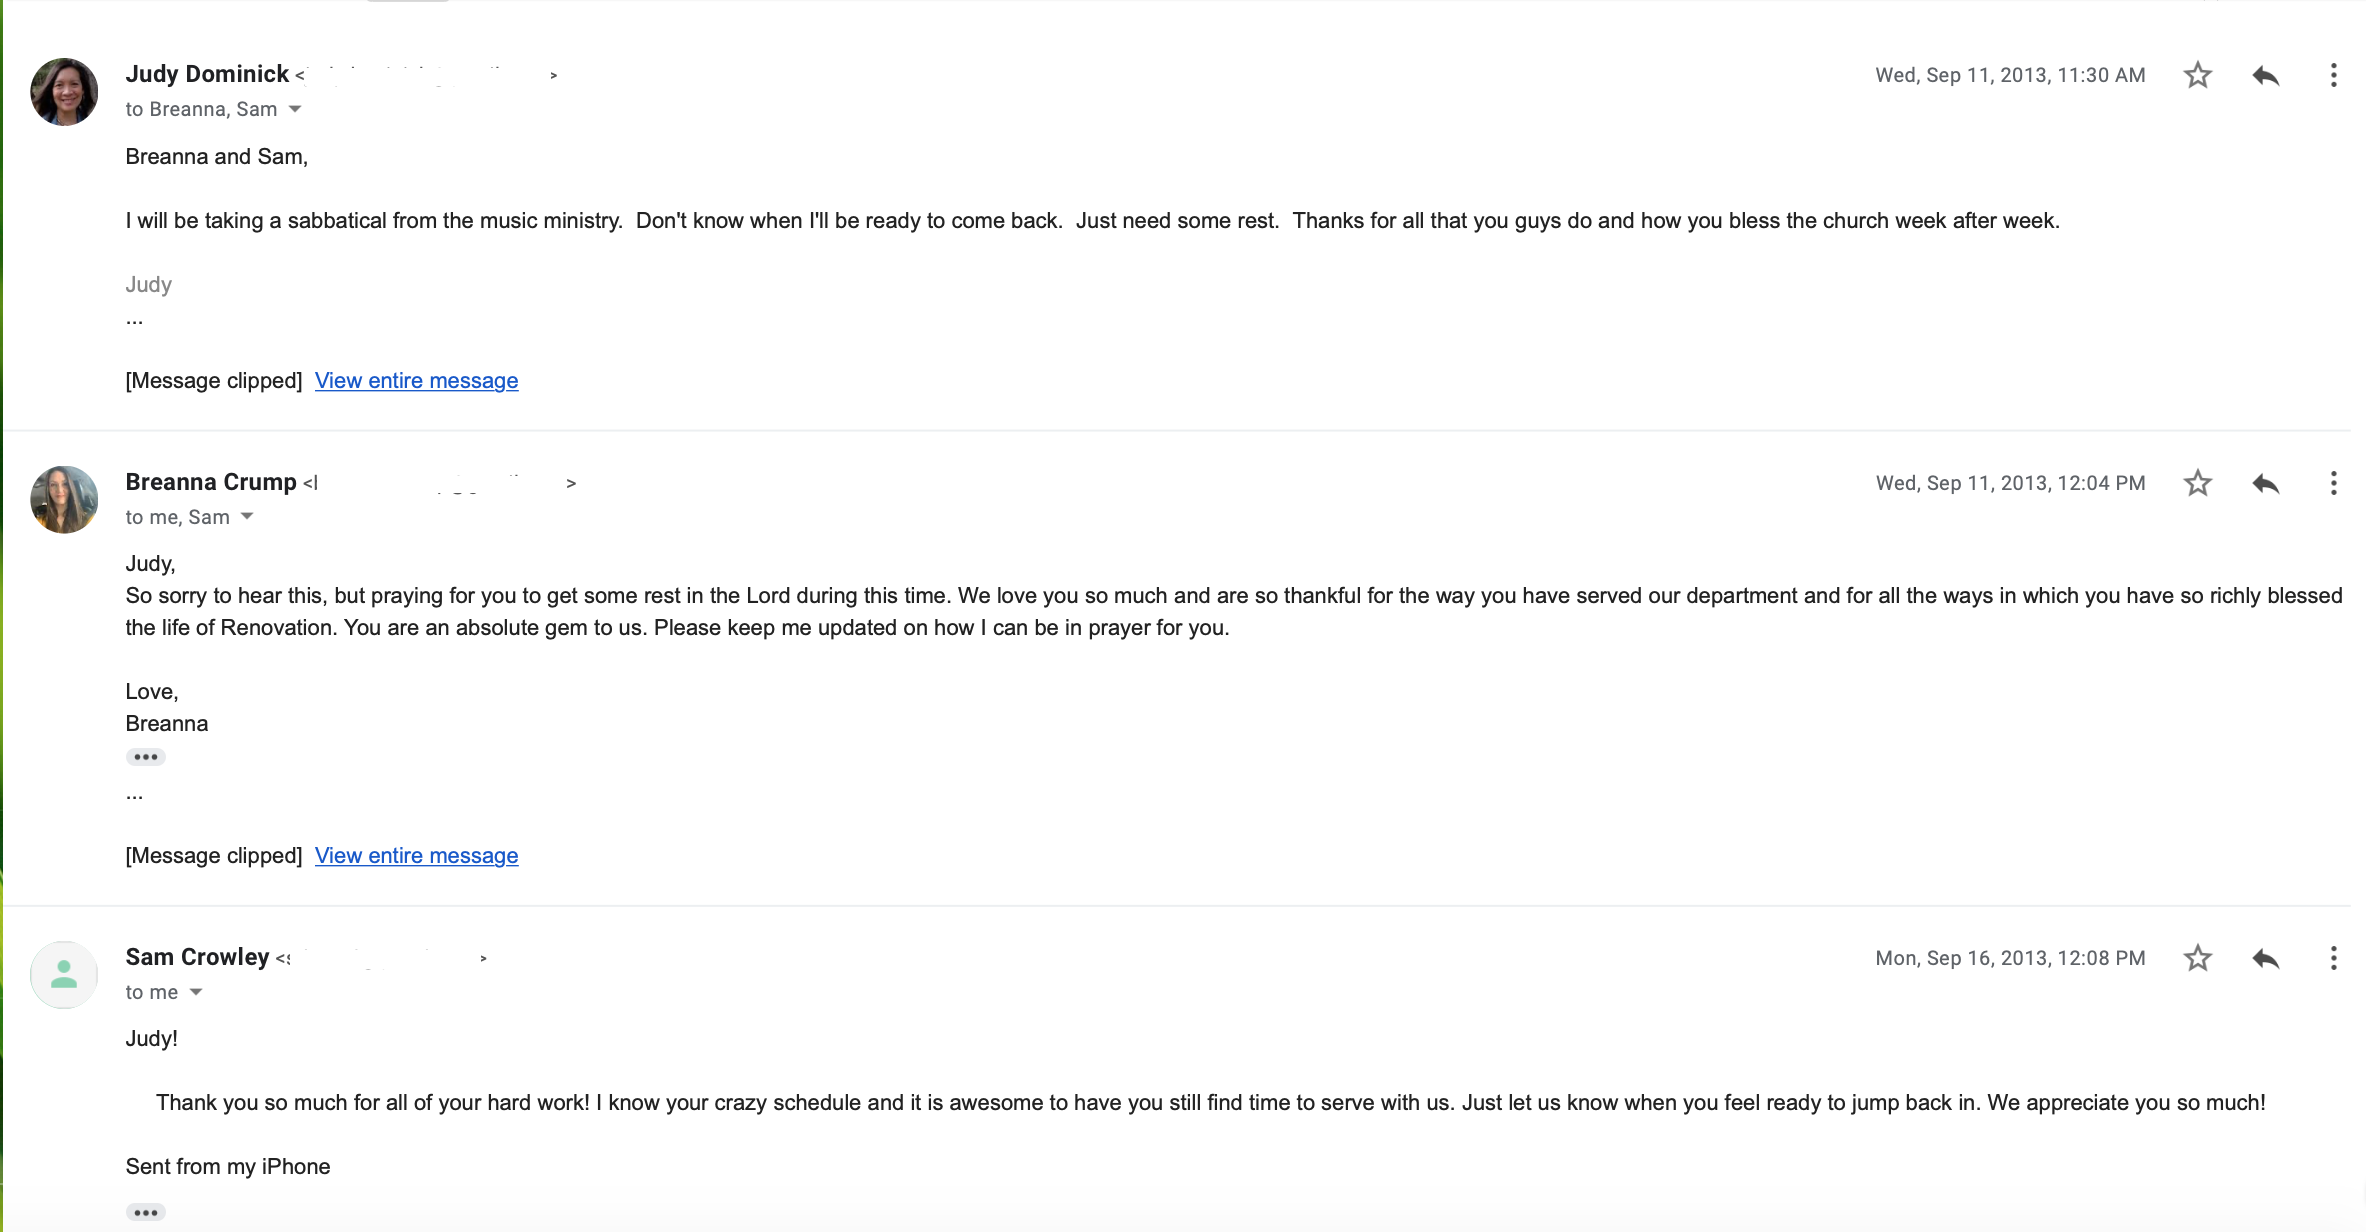Expand recipient details for 'to me, Sam'

247,517
